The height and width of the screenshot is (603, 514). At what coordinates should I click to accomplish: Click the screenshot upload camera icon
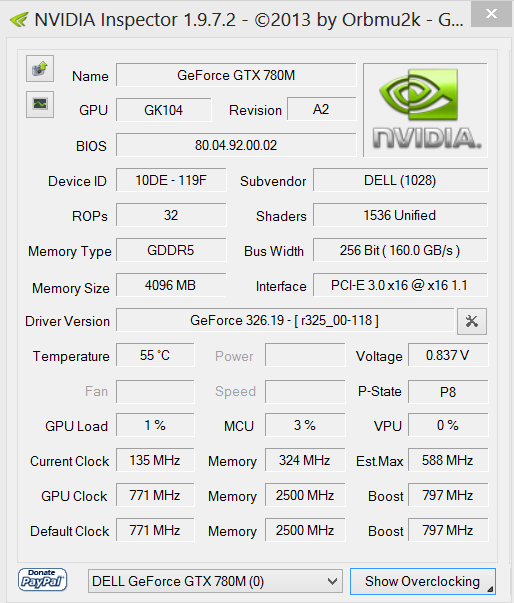click(40, 69)
